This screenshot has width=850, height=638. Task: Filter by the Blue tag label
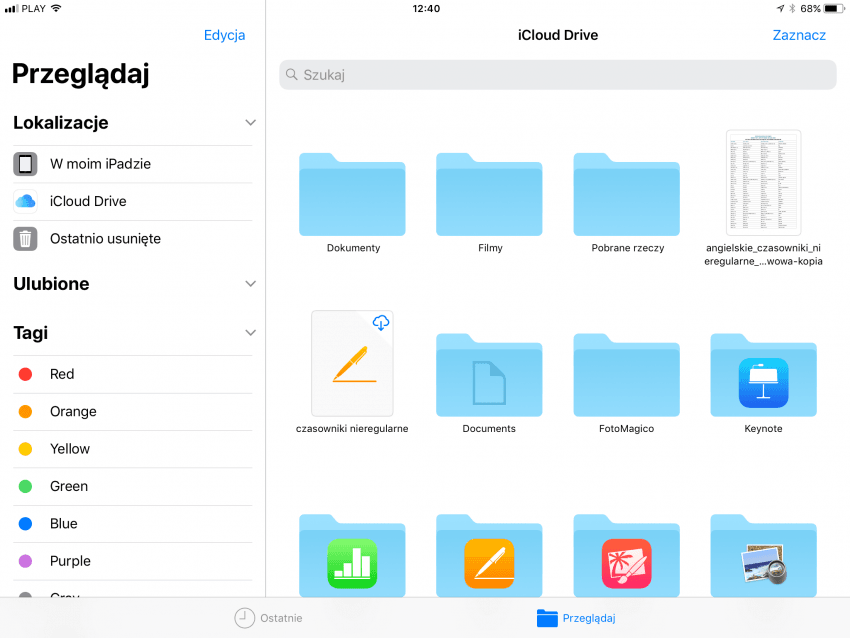[63, 524]
